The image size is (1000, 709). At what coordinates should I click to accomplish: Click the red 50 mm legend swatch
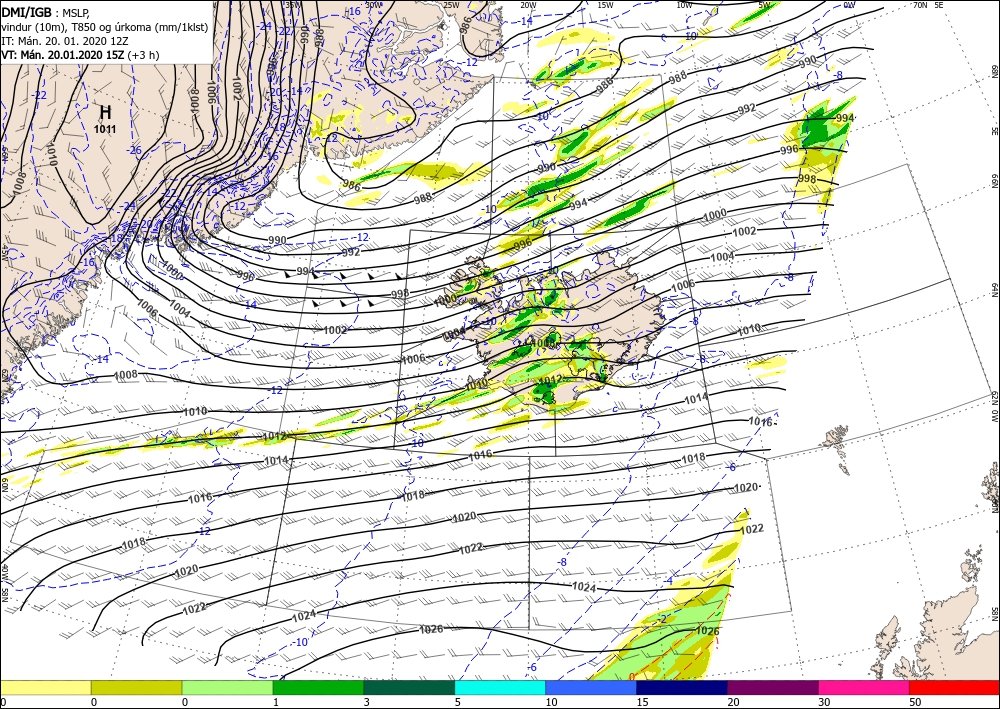pyautogui.click(x=954, y=687)
